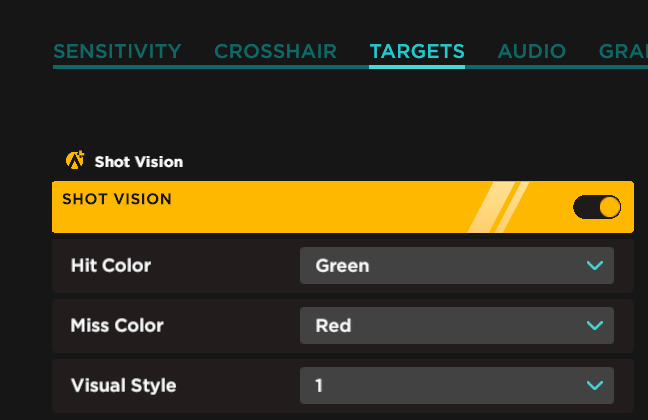The width and height of the screenshot is (648, 420).
Task: Click the Shot Vision sparkle icon
Action: (x=74, y=160)
